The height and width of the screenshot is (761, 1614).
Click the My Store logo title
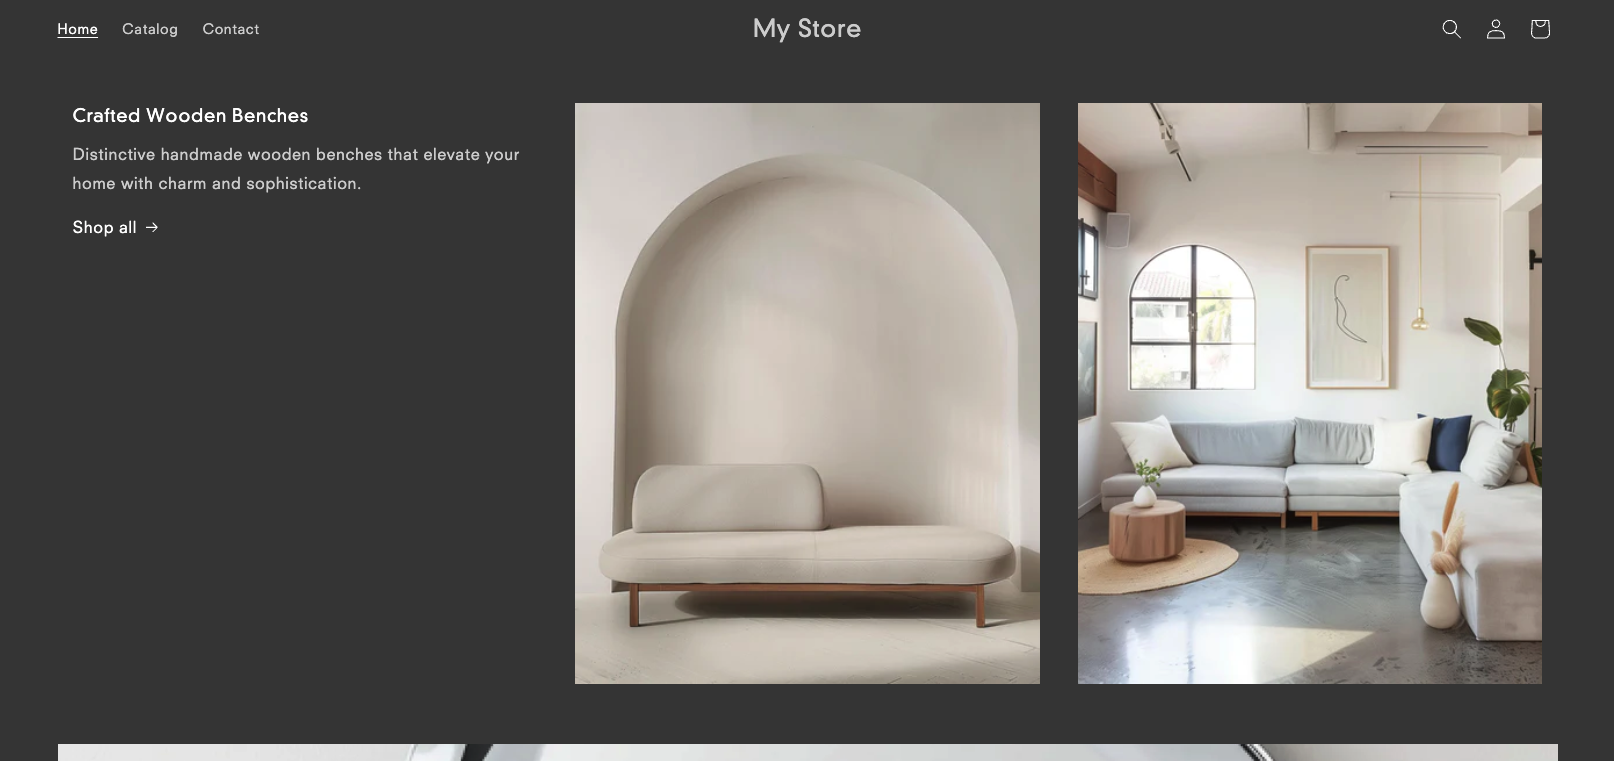(807, 29)
